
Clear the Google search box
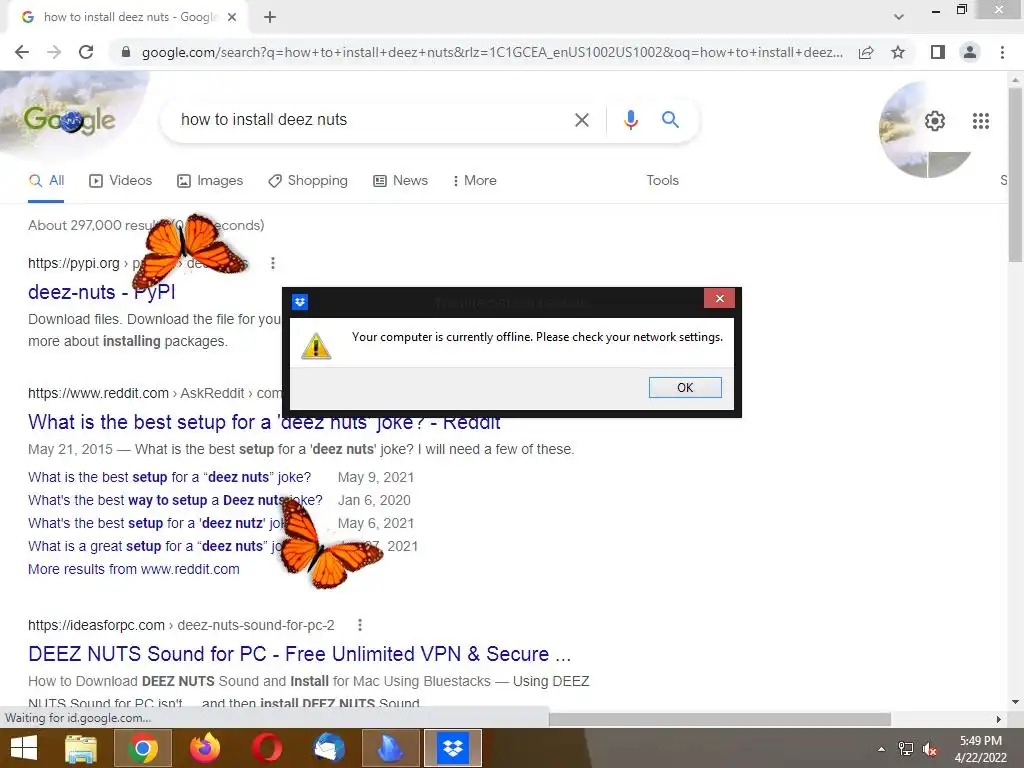pyautogui.click(x=581, y=120)
